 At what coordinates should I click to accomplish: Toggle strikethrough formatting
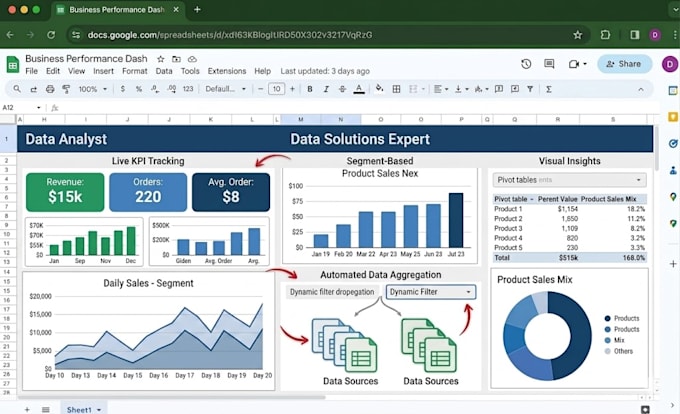coord(342,89)
